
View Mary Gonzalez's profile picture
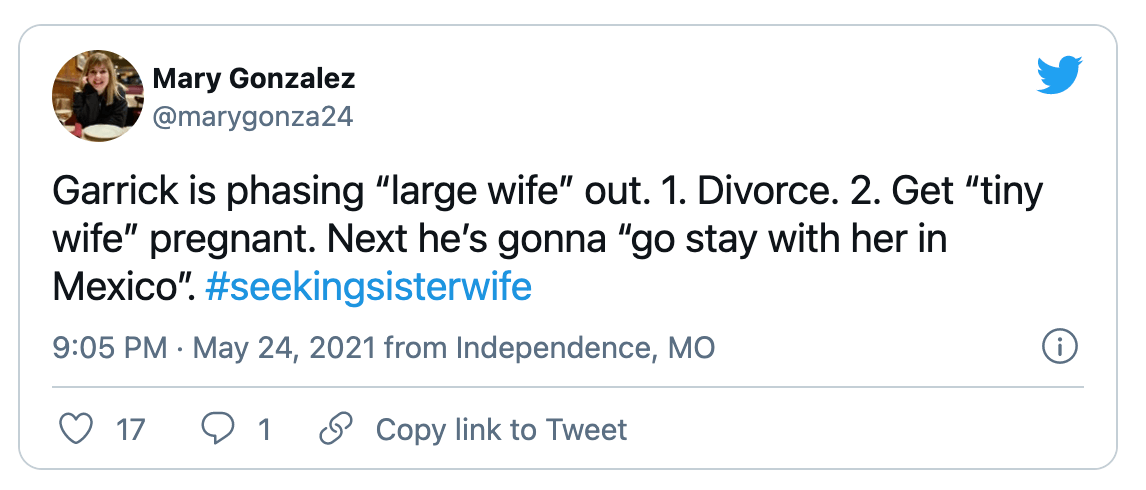coord(98,96)
